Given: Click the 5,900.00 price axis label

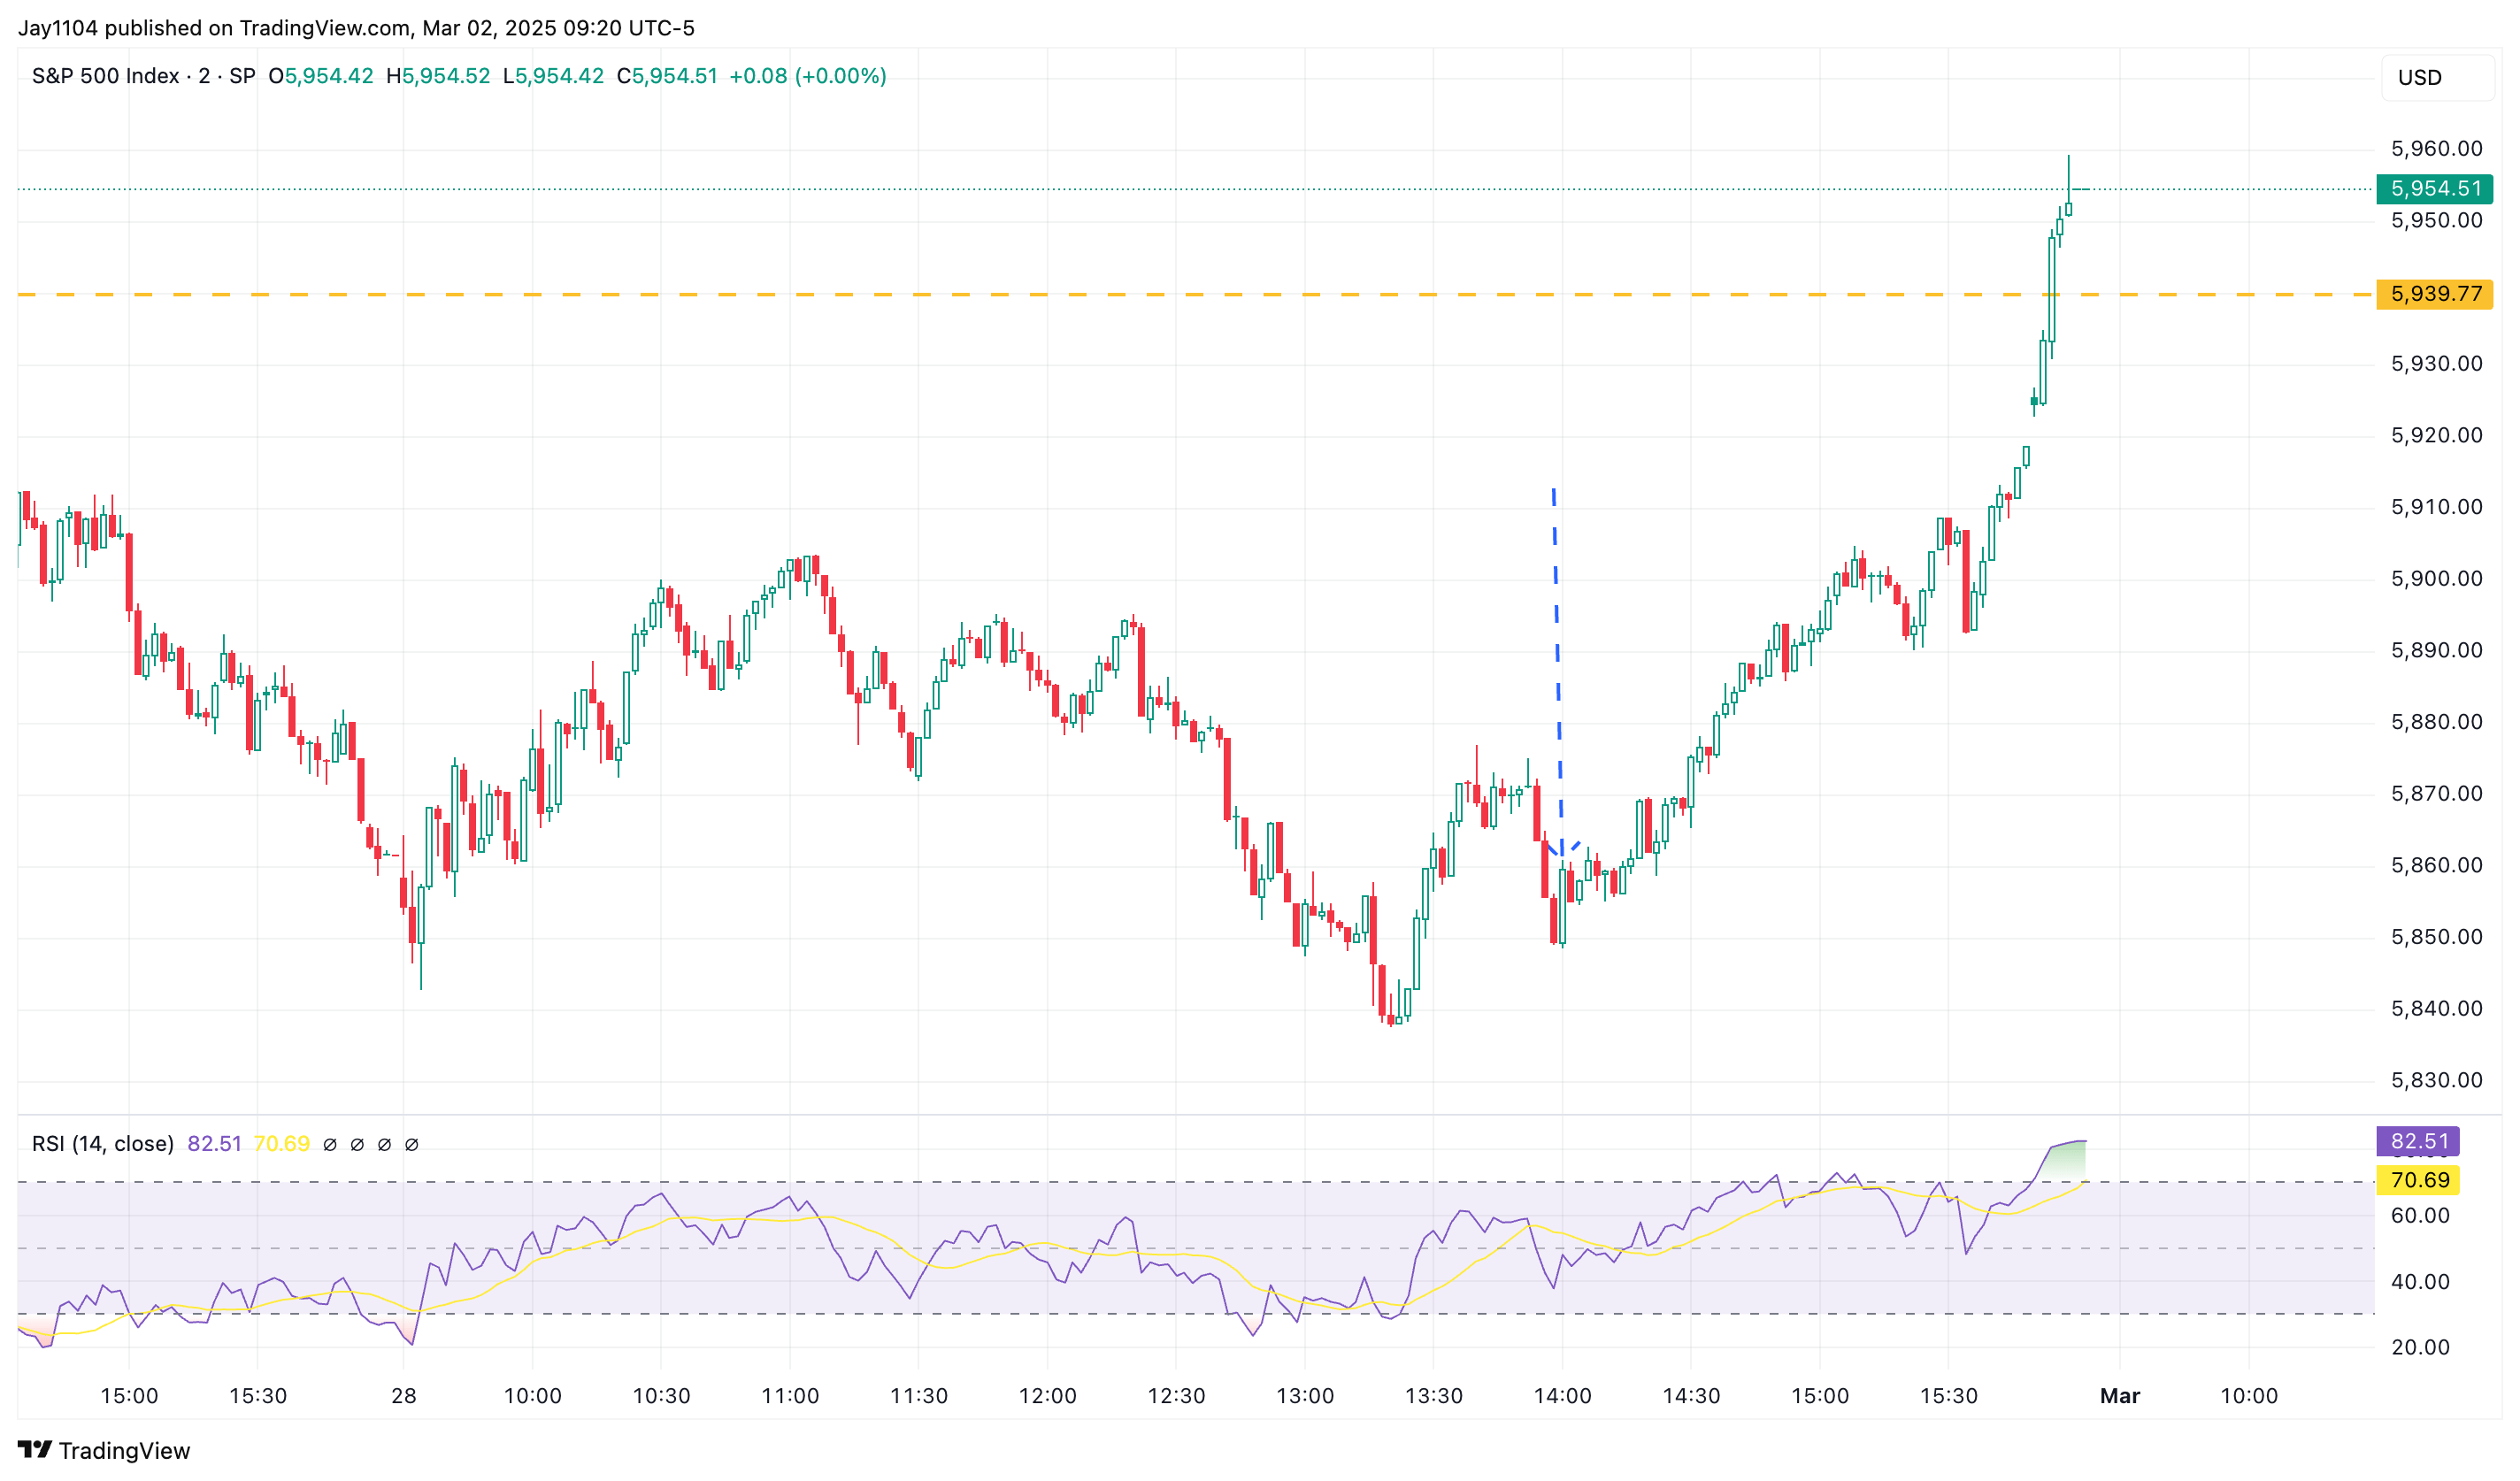Looking at the screenshot, I should point(2436,579).
